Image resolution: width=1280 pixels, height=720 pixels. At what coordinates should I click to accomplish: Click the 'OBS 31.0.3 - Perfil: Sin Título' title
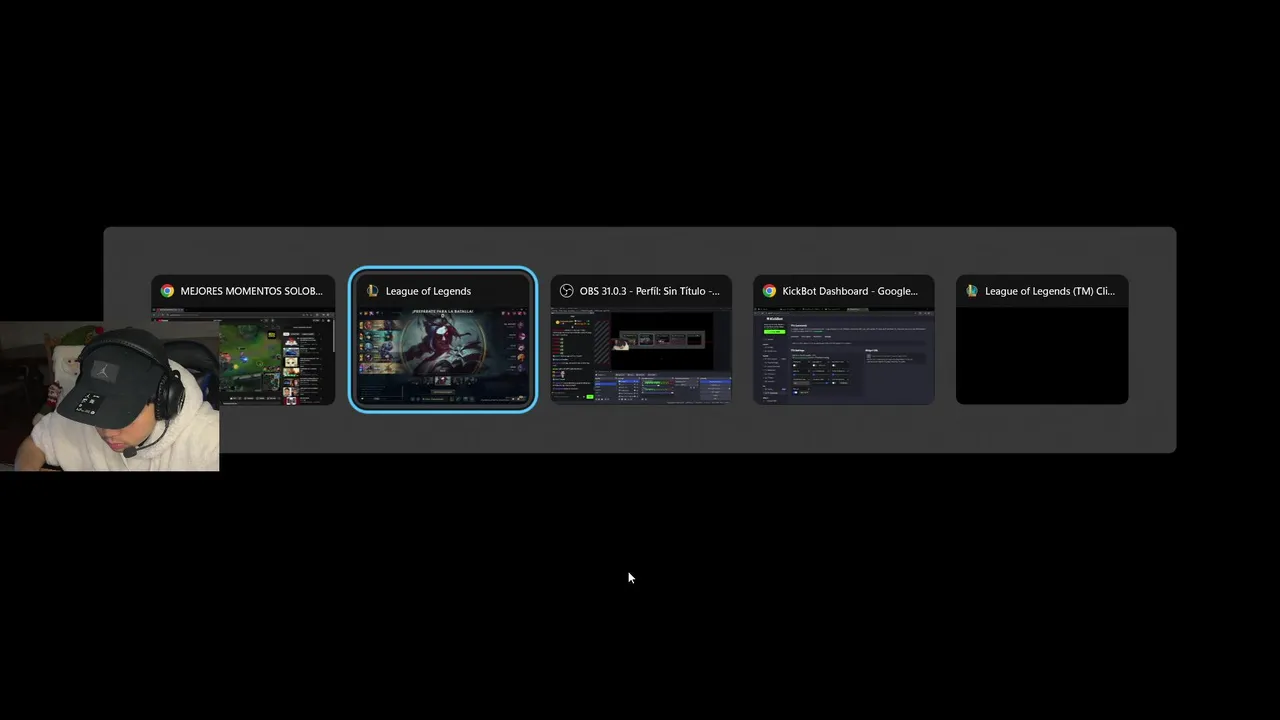coord(649,291)
